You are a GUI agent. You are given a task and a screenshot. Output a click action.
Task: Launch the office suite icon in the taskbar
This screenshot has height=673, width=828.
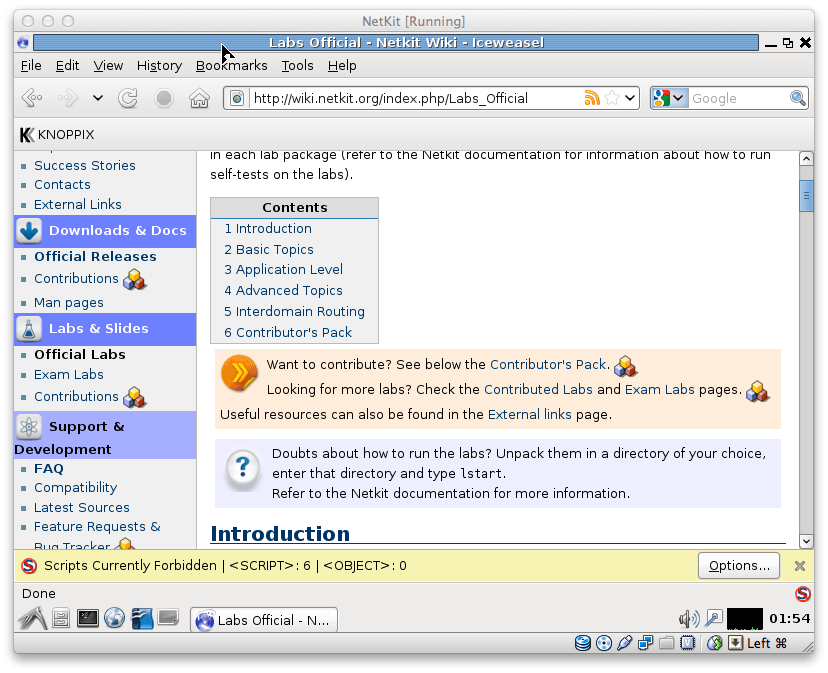click(142, 618)
